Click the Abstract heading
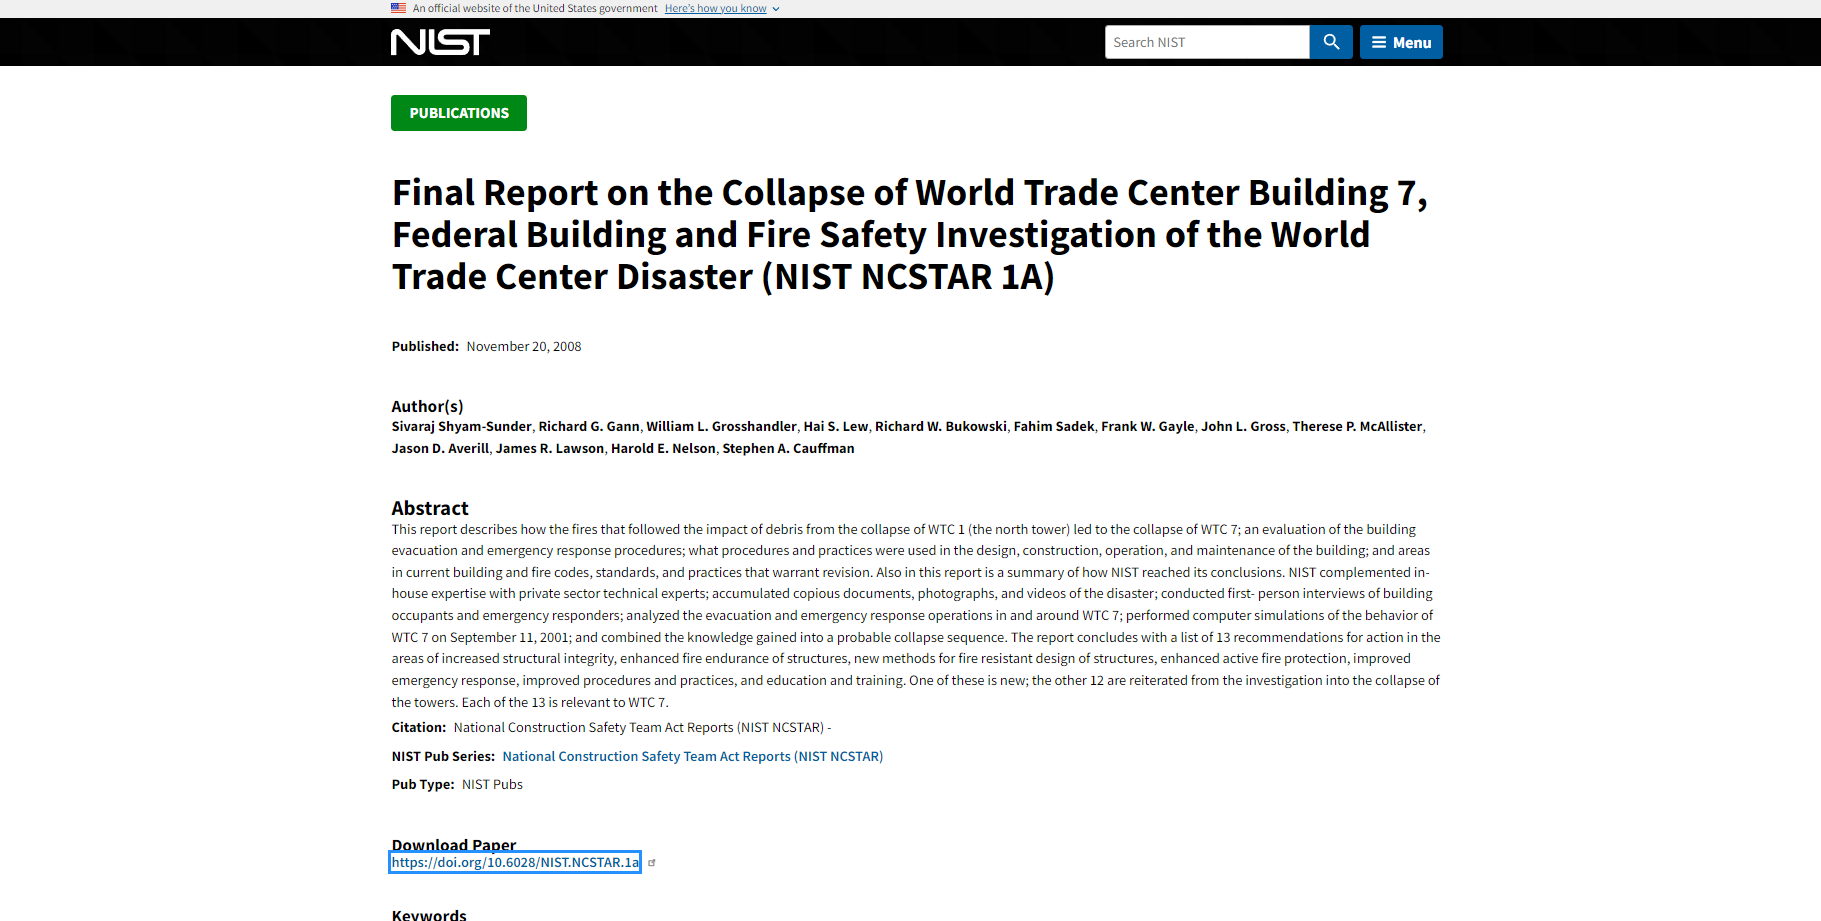1821x921 pixels. 430,508
